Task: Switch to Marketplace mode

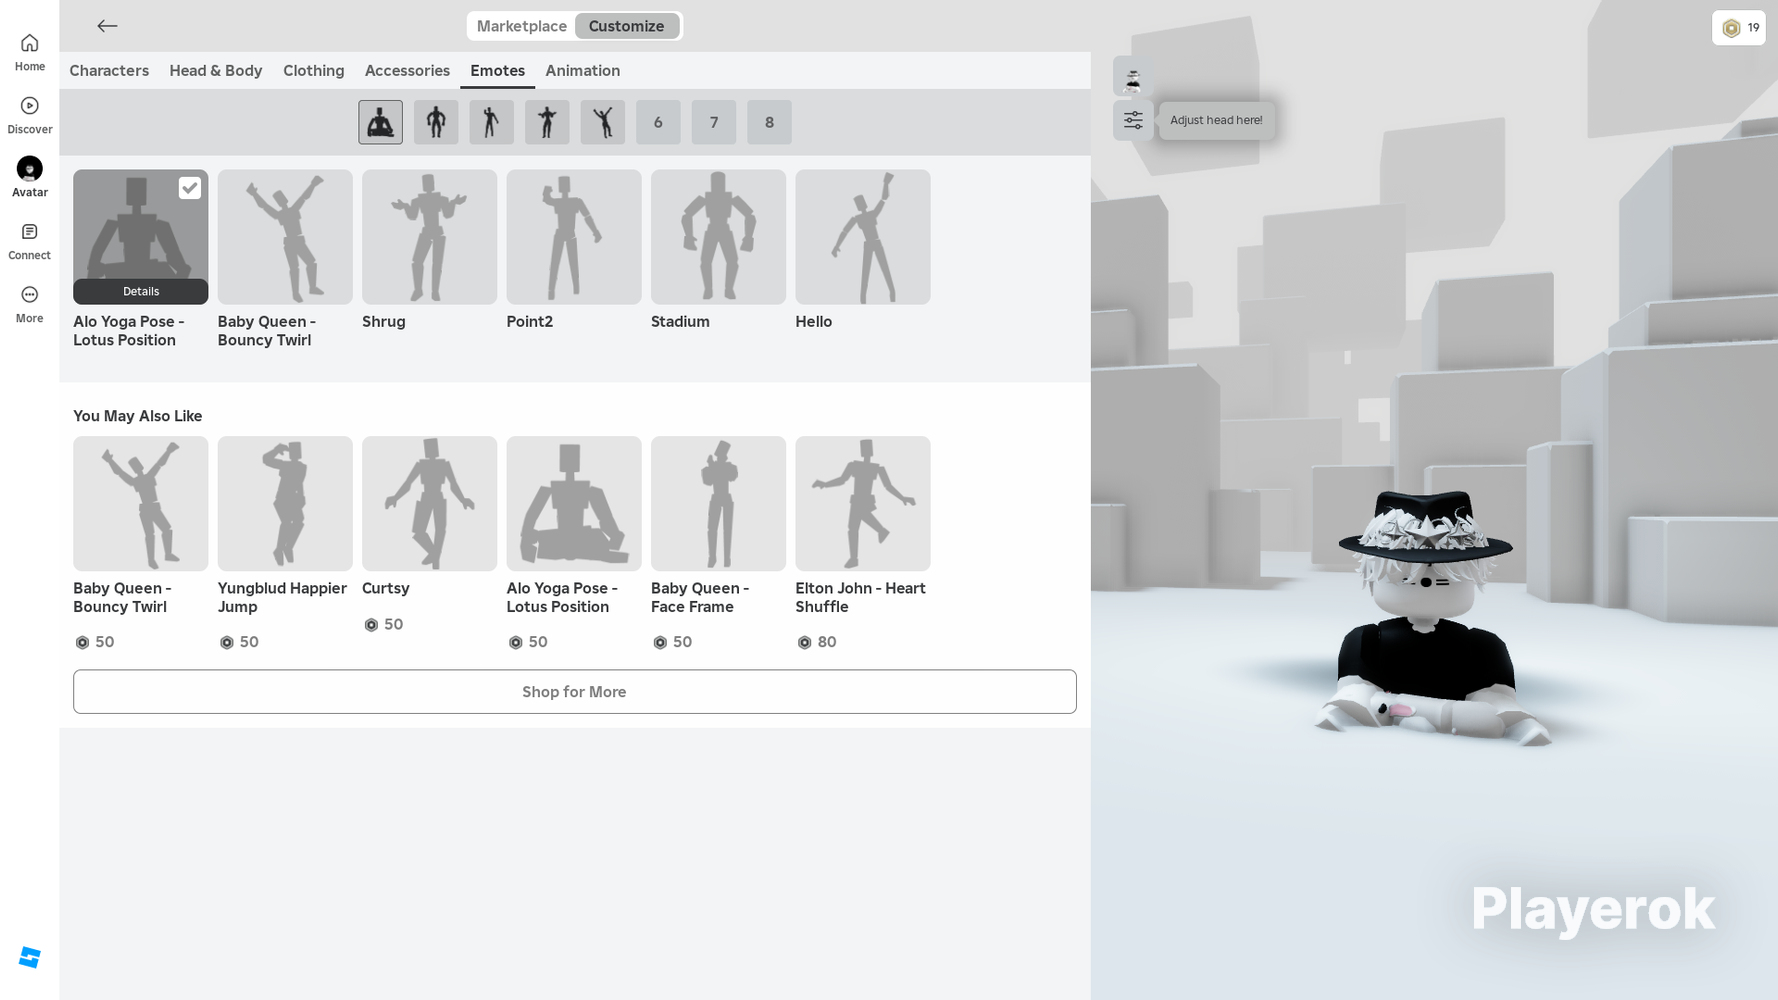Action: click(x=521, y=26)
